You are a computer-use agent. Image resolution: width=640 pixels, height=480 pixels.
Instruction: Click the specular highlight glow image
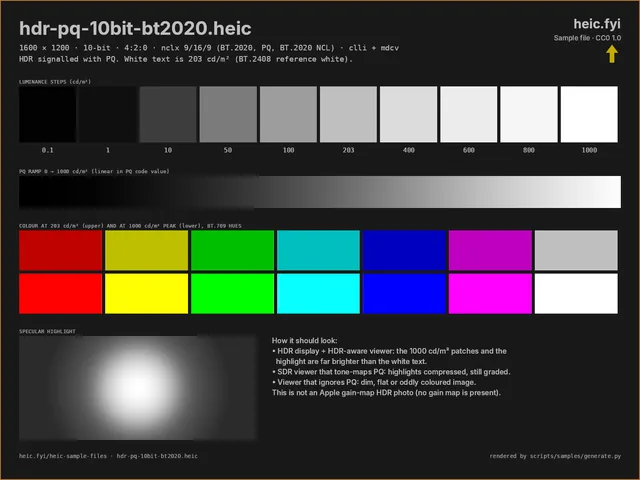pyautogui.click(x=138, y=388)
